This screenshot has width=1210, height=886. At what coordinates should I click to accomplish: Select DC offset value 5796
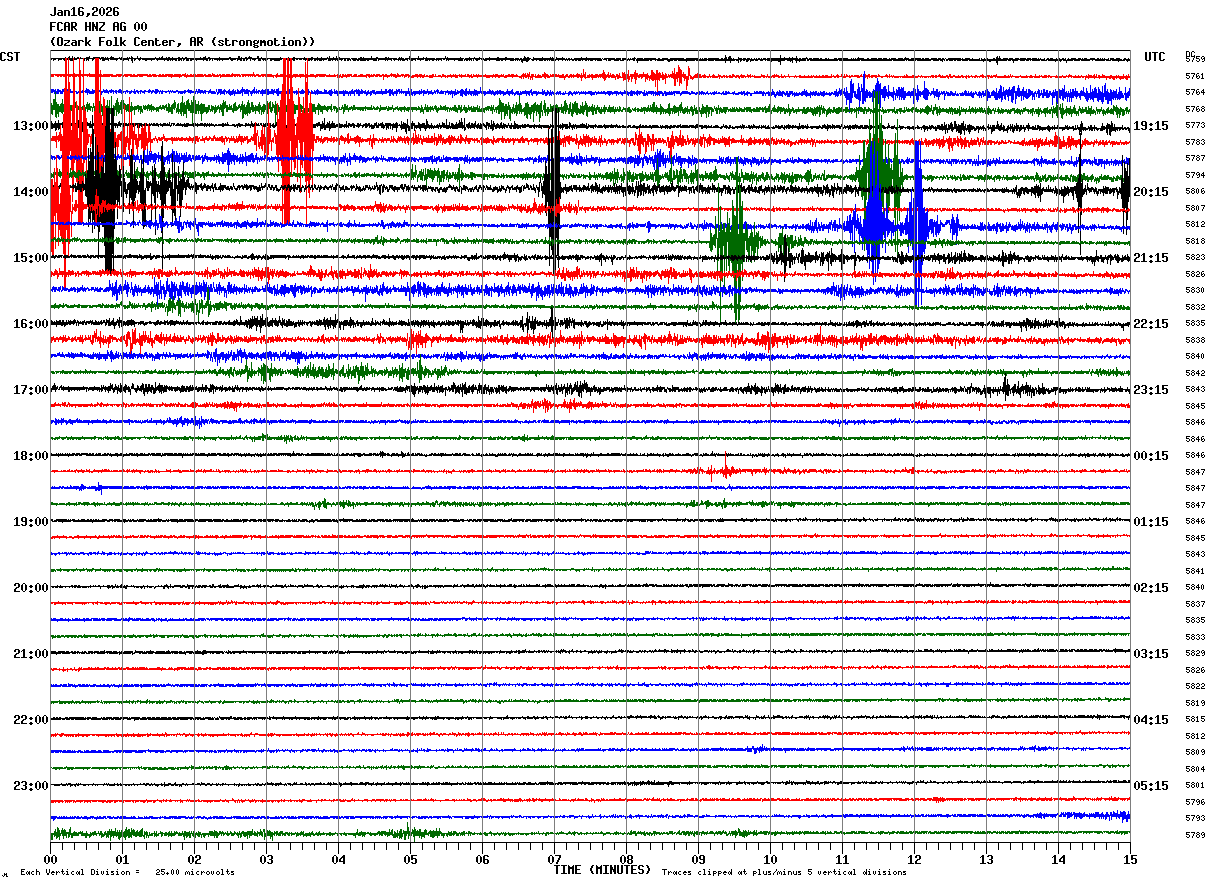(x=1195, y=802)
